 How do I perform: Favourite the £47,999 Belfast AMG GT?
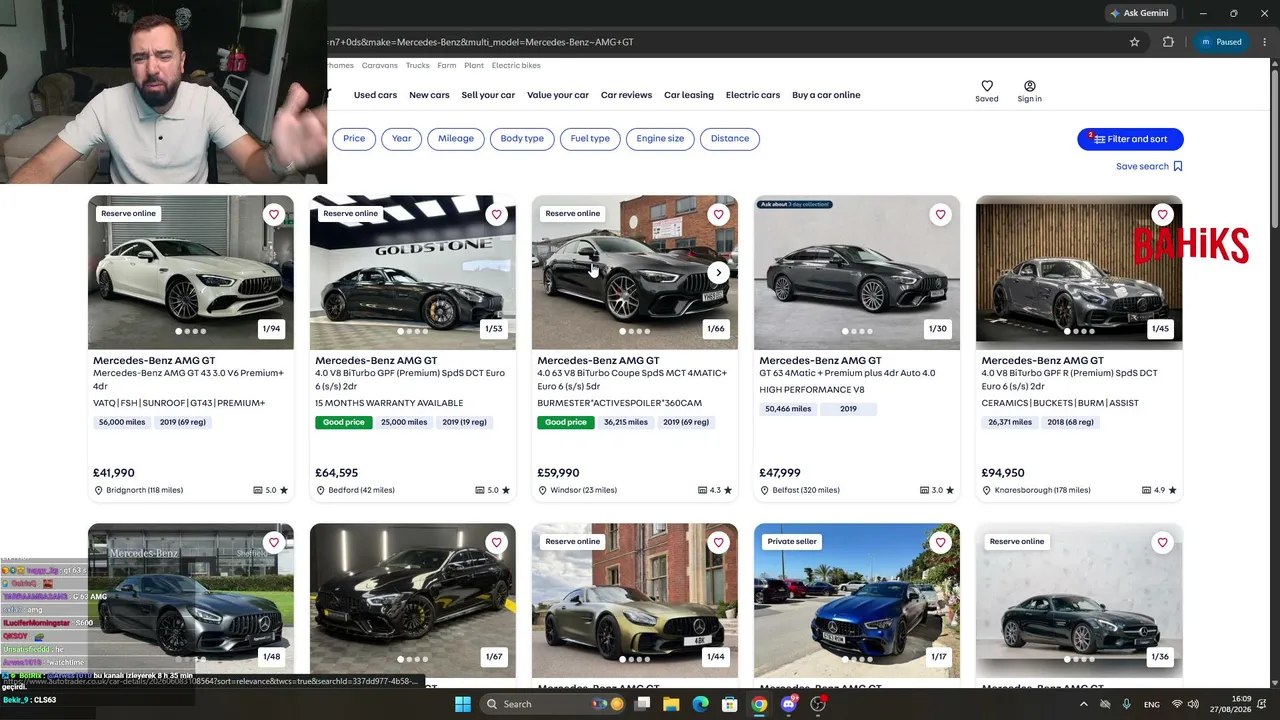click(940, 214)
